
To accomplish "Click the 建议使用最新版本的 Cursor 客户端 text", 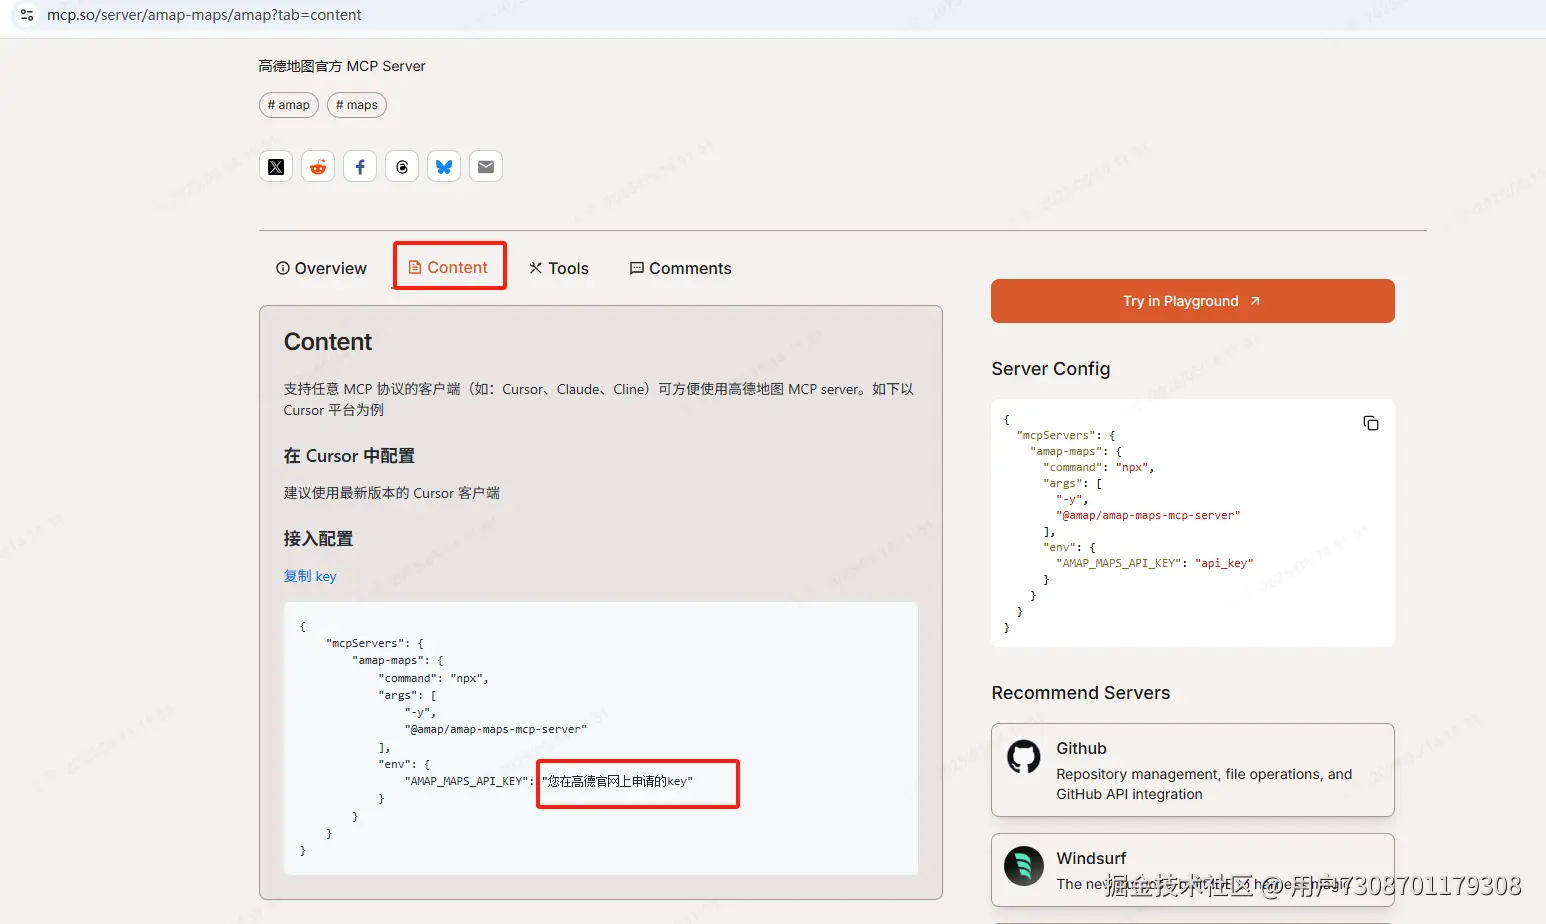I will pos(391,493).
